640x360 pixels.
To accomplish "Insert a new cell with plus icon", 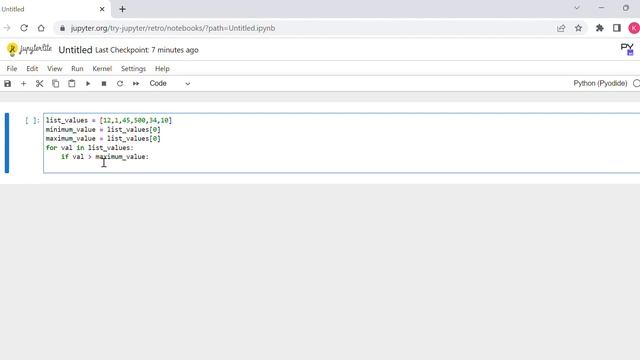I will 23,84.
